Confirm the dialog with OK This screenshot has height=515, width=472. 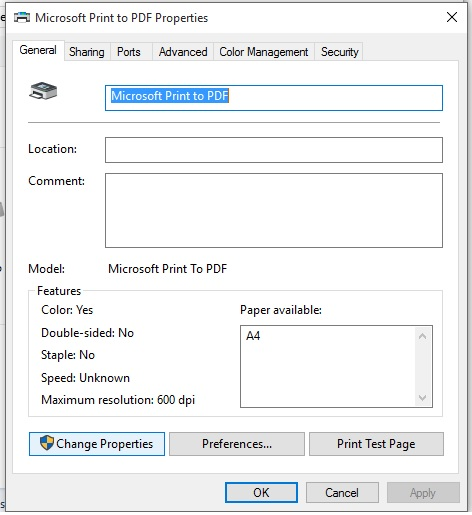click(261, 492)
